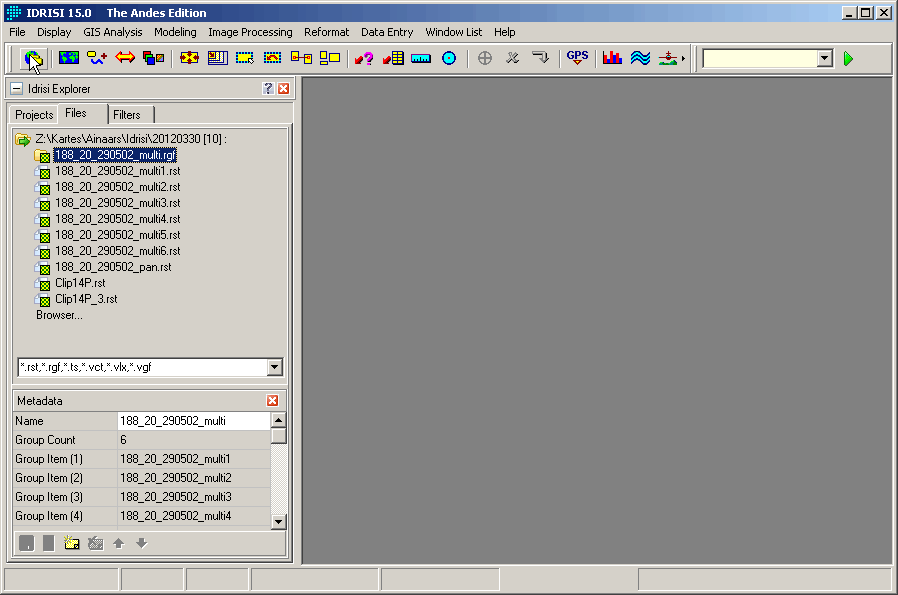Click the red four-arrow pan icon

[189, 58]
